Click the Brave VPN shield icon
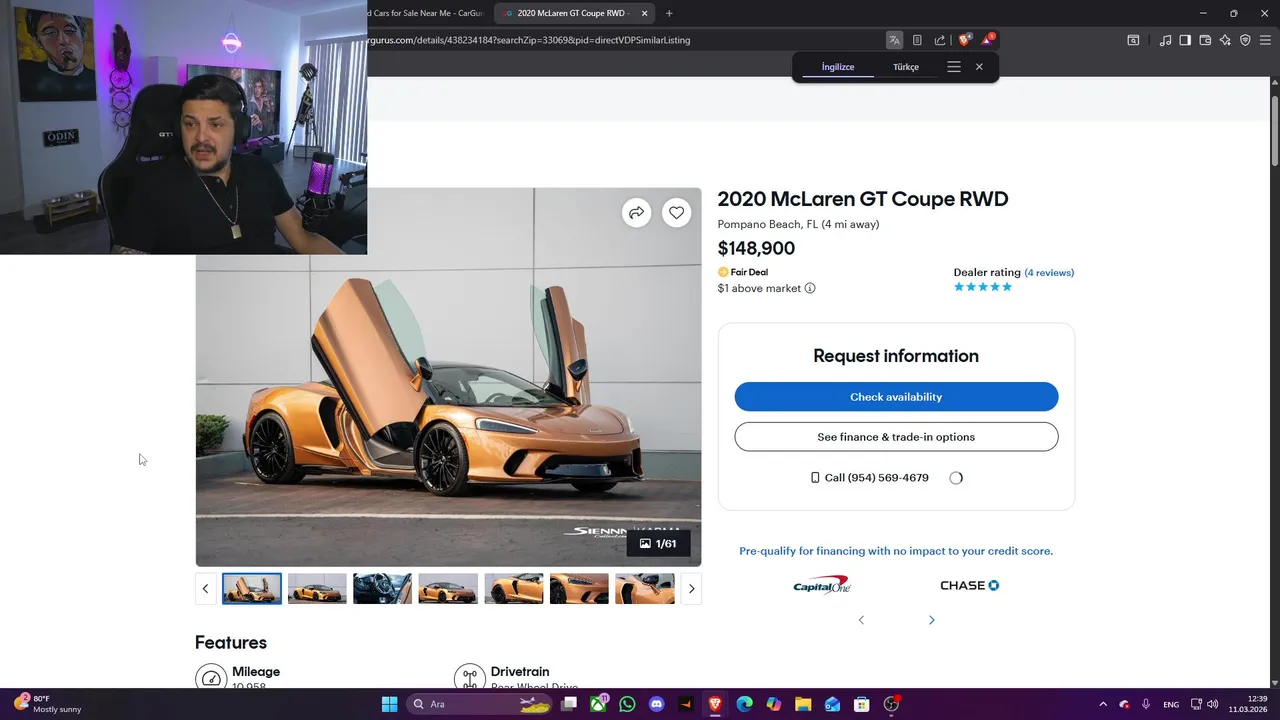The height and width of the screenshot is (720, 1280). [x=1245, y=40]
